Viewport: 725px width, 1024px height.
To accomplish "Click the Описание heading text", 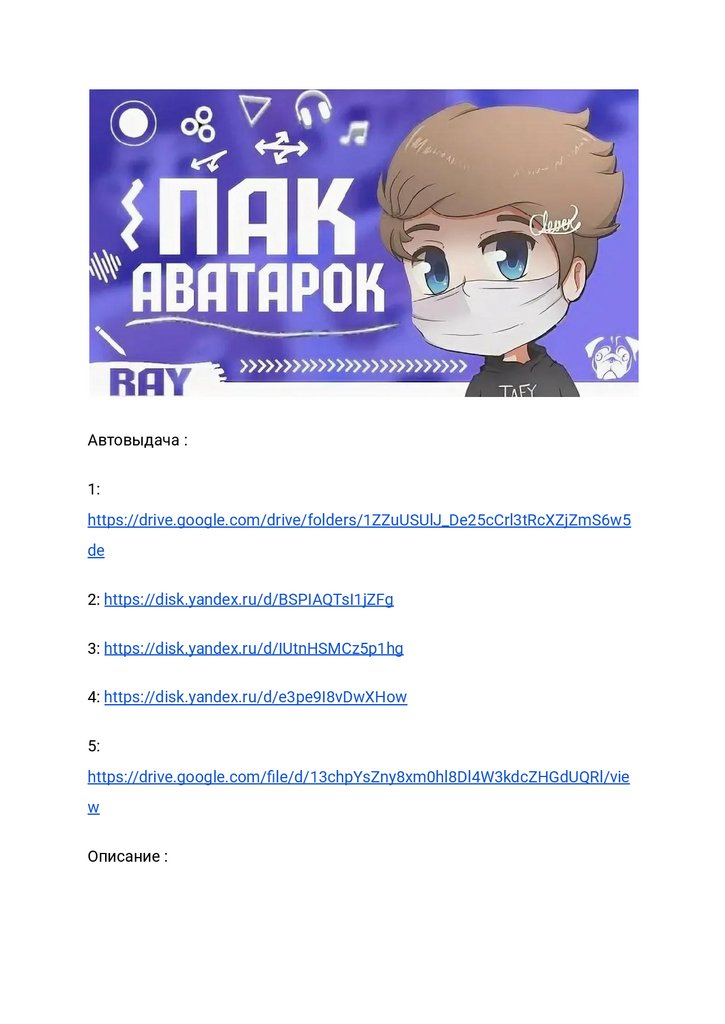I will [x=128, y=856].
